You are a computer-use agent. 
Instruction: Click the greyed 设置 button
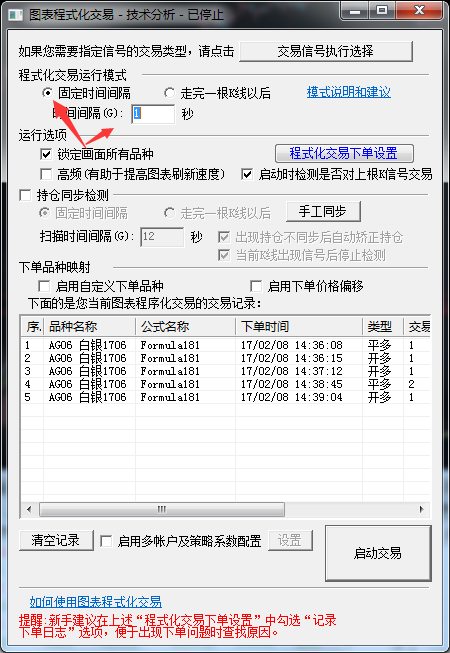point(290,540)
